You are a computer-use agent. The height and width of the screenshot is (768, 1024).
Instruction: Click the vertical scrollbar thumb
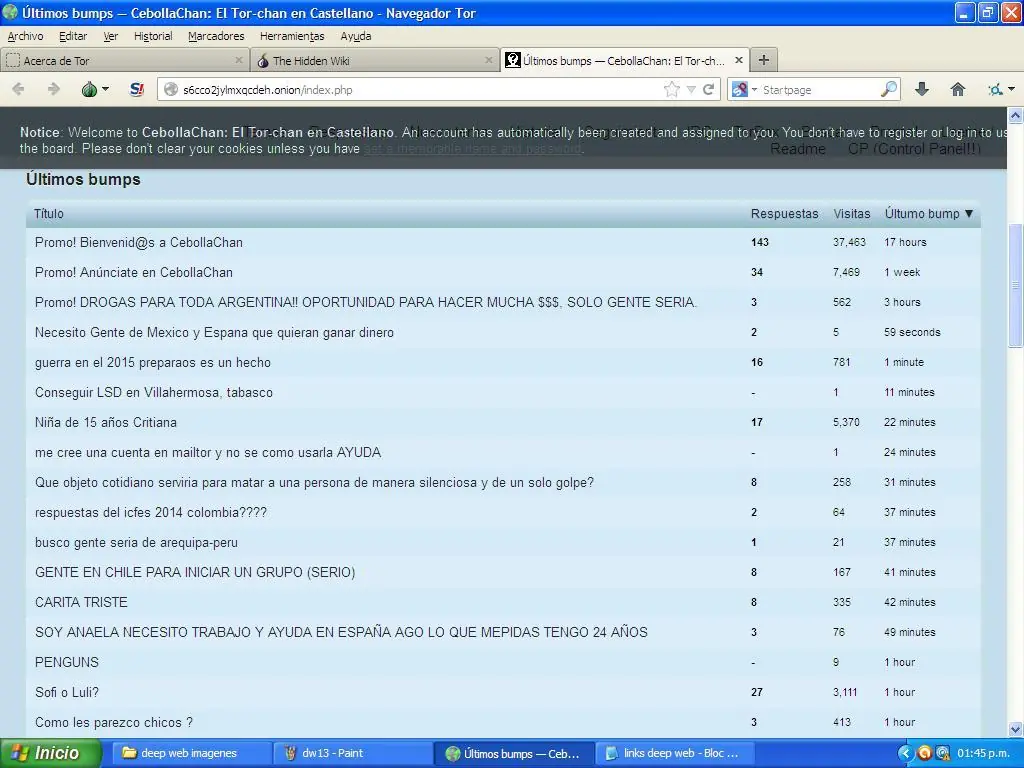click(1016, 286)
